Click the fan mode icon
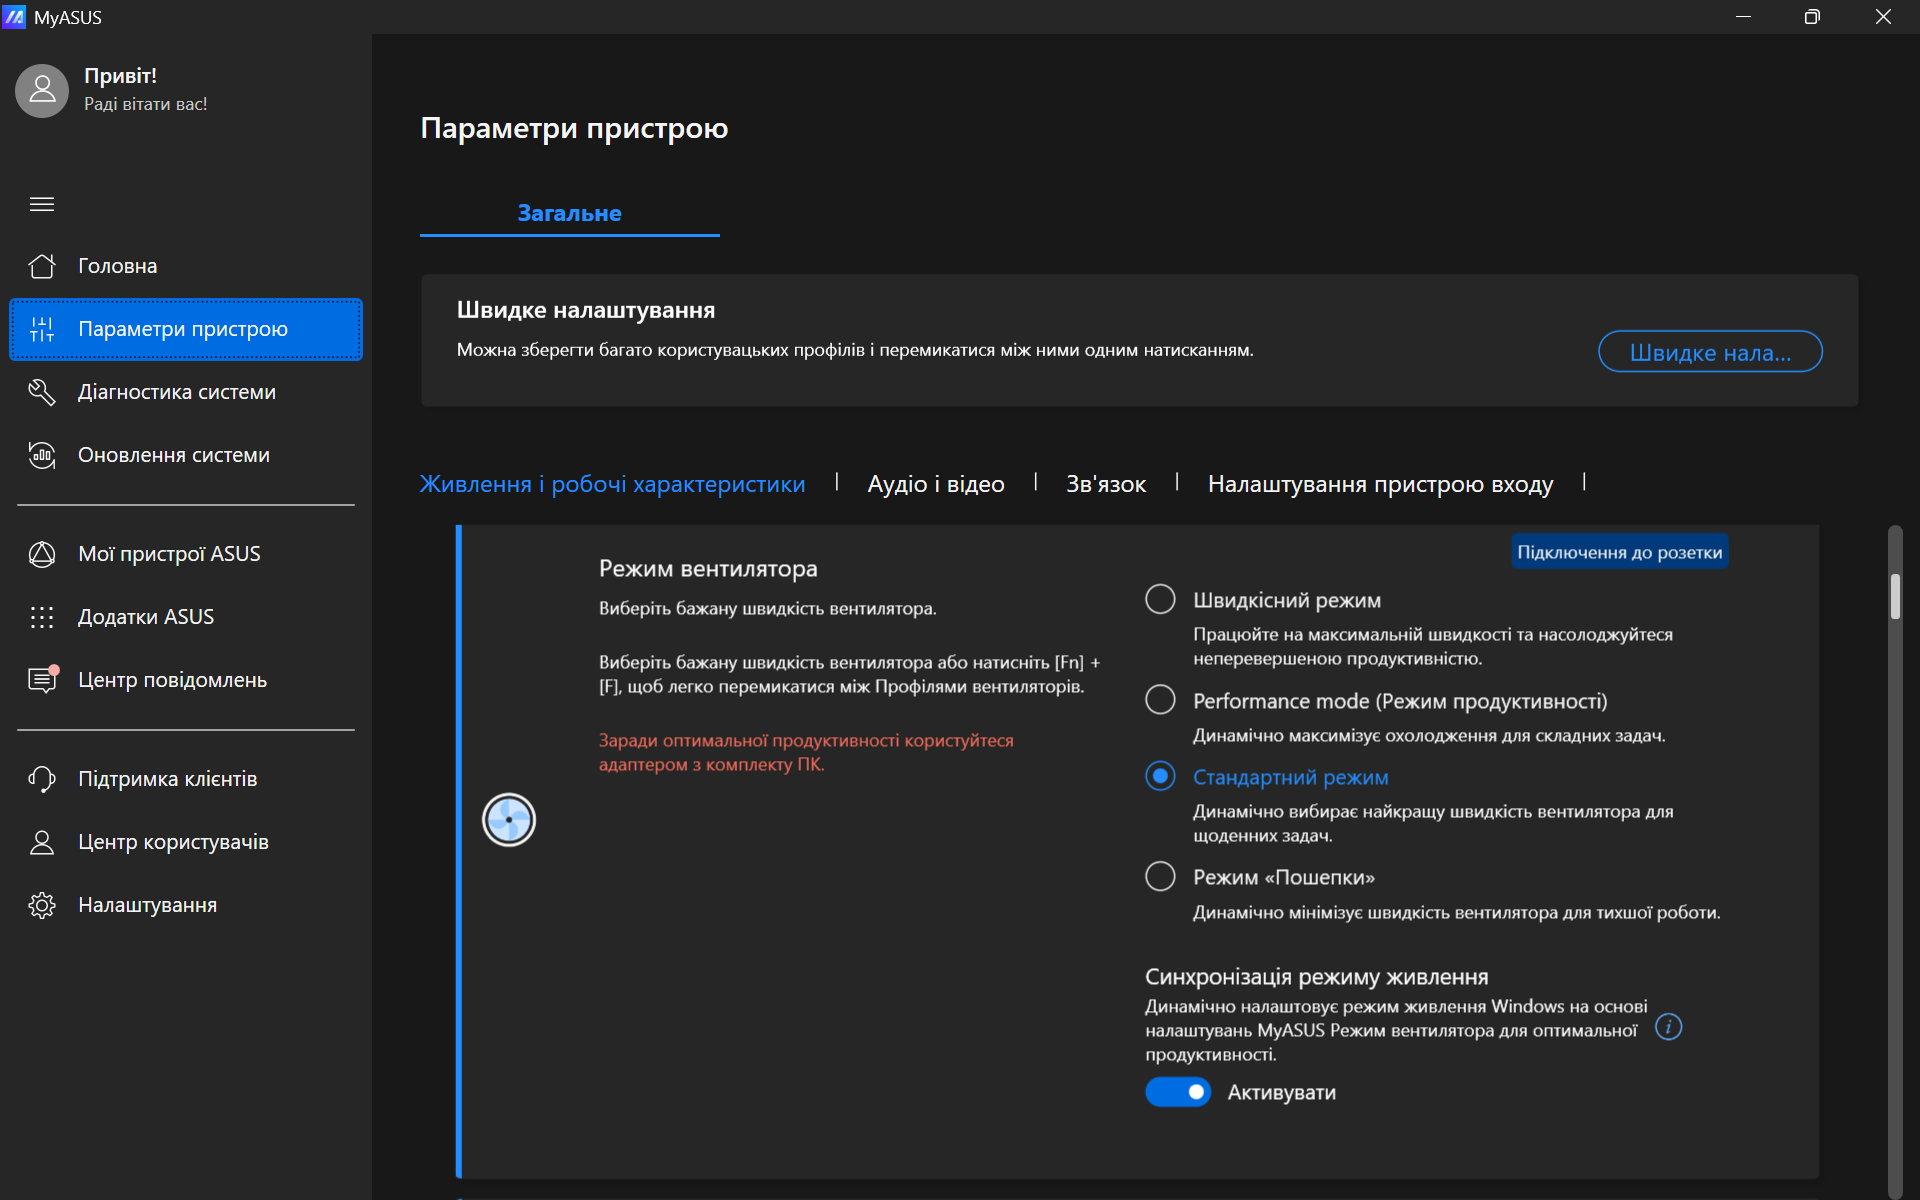This screenshot has height=1200, width=1920. [509, 820]
